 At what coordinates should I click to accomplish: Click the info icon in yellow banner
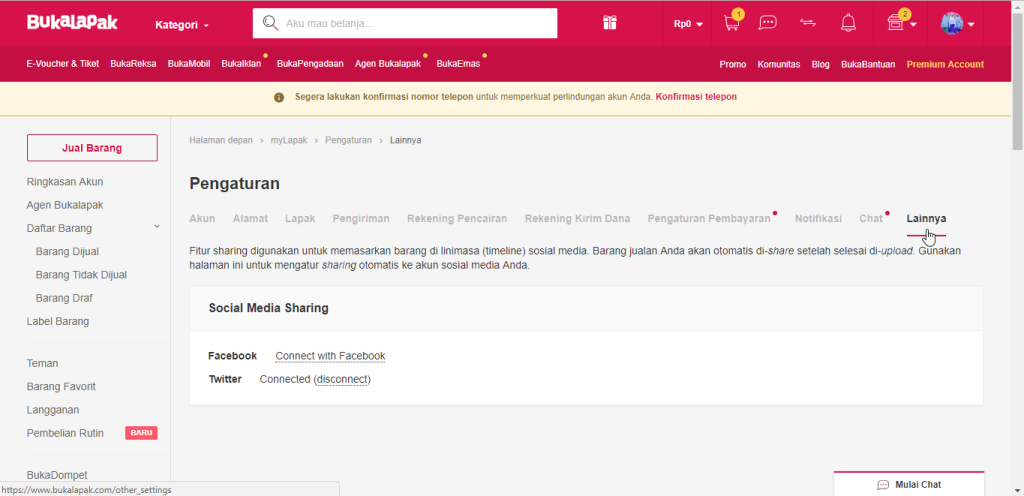pos(279,97)
